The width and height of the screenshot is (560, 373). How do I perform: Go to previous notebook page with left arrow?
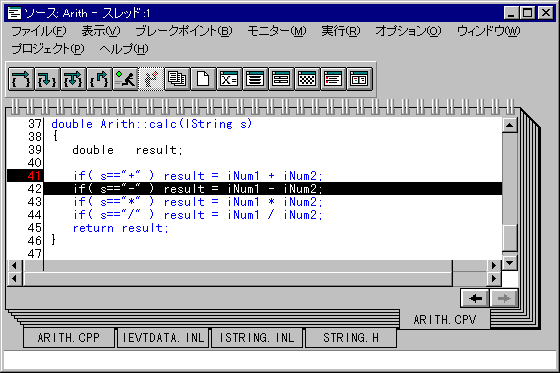point(475,298)
